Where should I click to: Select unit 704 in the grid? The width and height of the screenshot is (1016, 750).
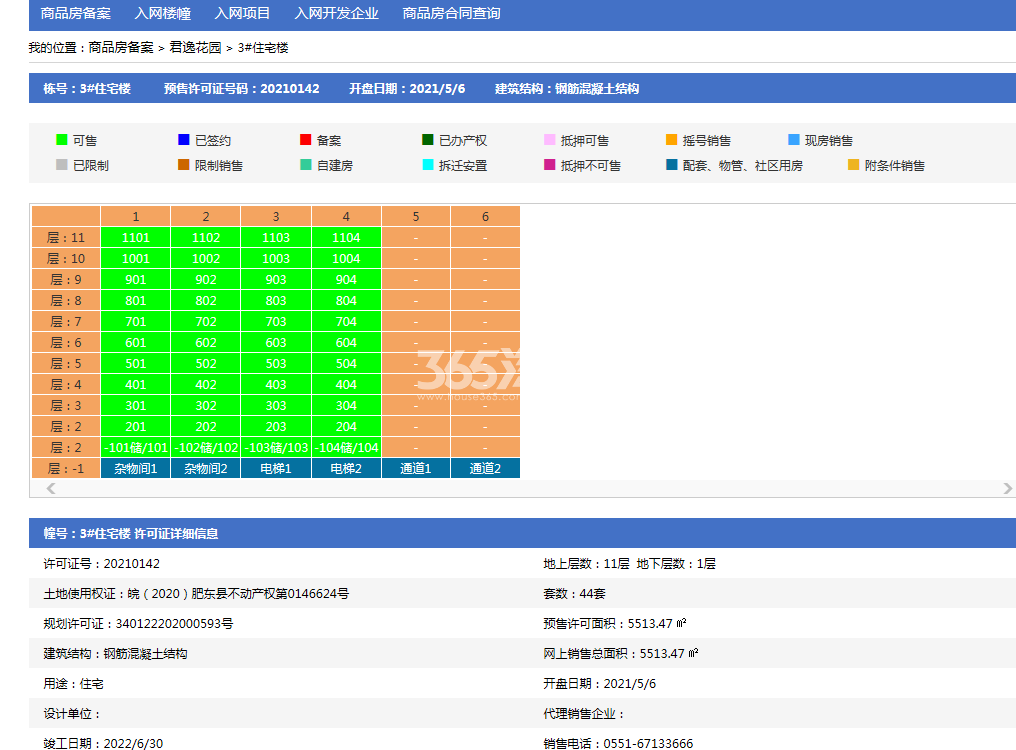point(346,322)
